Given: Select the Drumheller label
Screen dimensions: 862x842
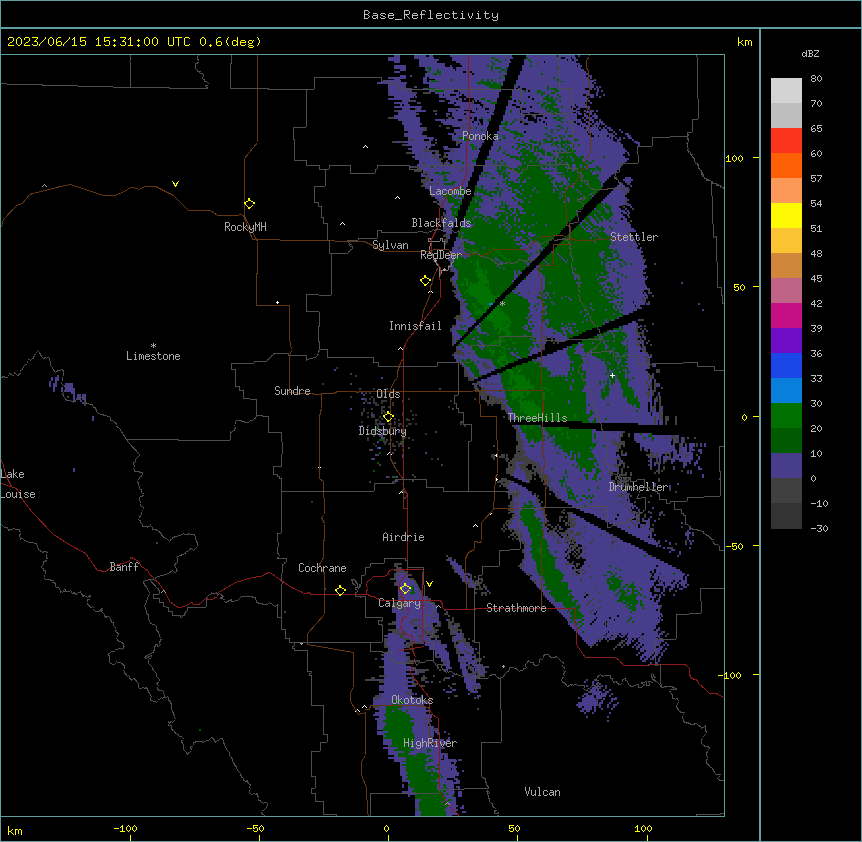Looking at the screenshot, I should click(638, 487).
